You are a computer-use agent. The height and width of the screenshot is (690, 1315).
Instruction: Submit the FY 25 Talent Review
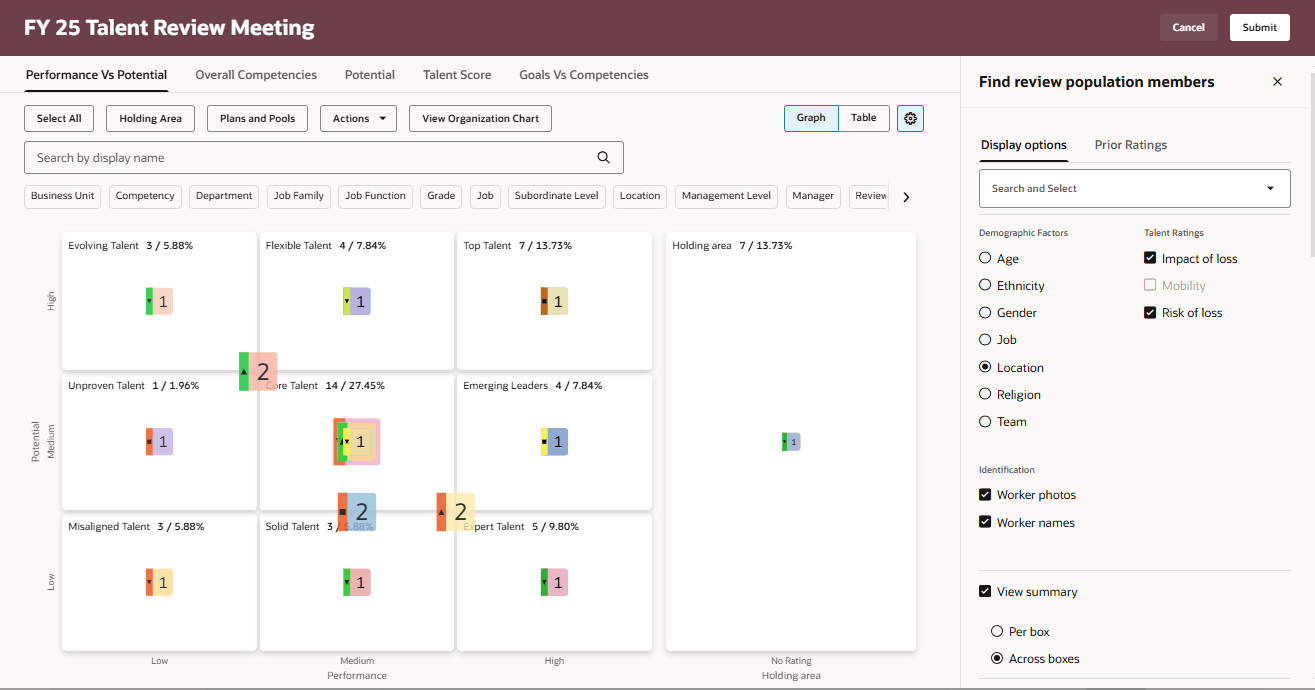pos(1259,27)
